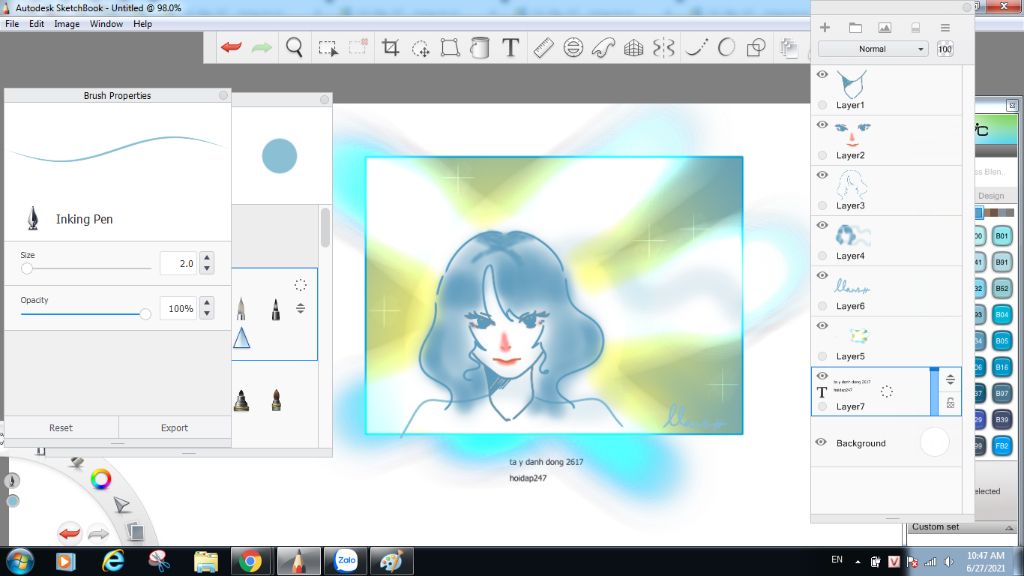Image resolution: width=1024 pixels, height=576 pixels.
Task: Open the color wheel in the lagoon
Action: (101, 479)
